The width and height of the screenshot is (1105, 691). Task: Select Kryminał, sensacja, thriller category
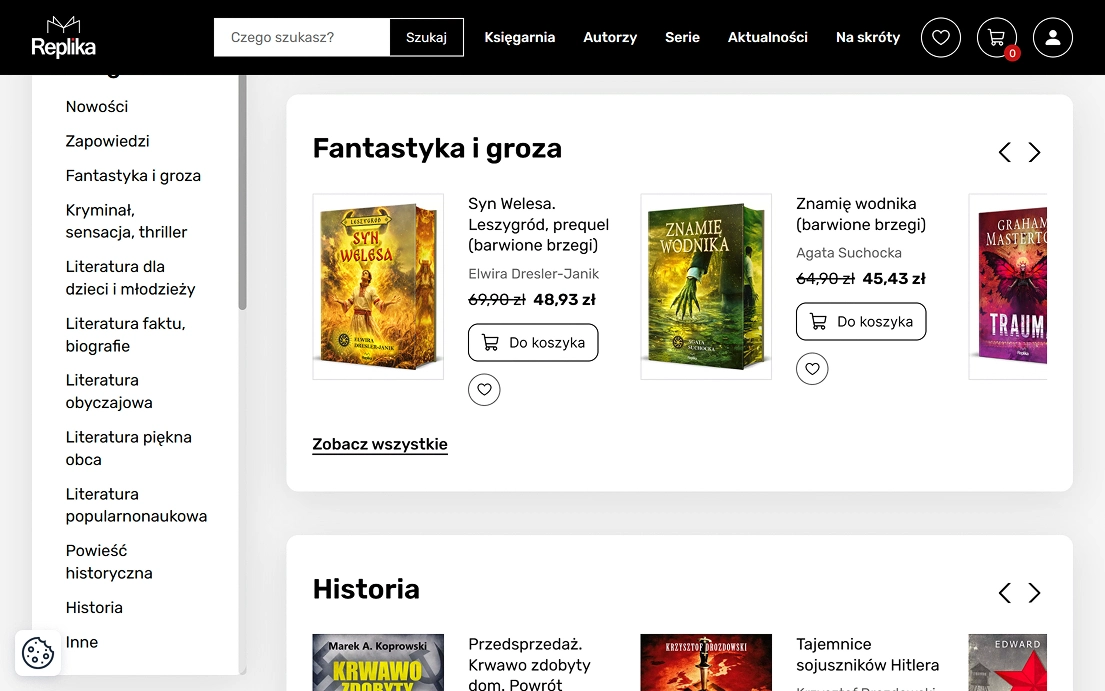[x=126, y=221]
